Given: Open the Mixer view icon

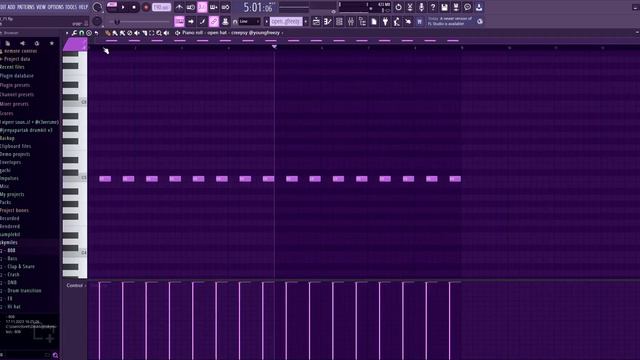Looking at the screenshot, I should [x=351, y=21].
